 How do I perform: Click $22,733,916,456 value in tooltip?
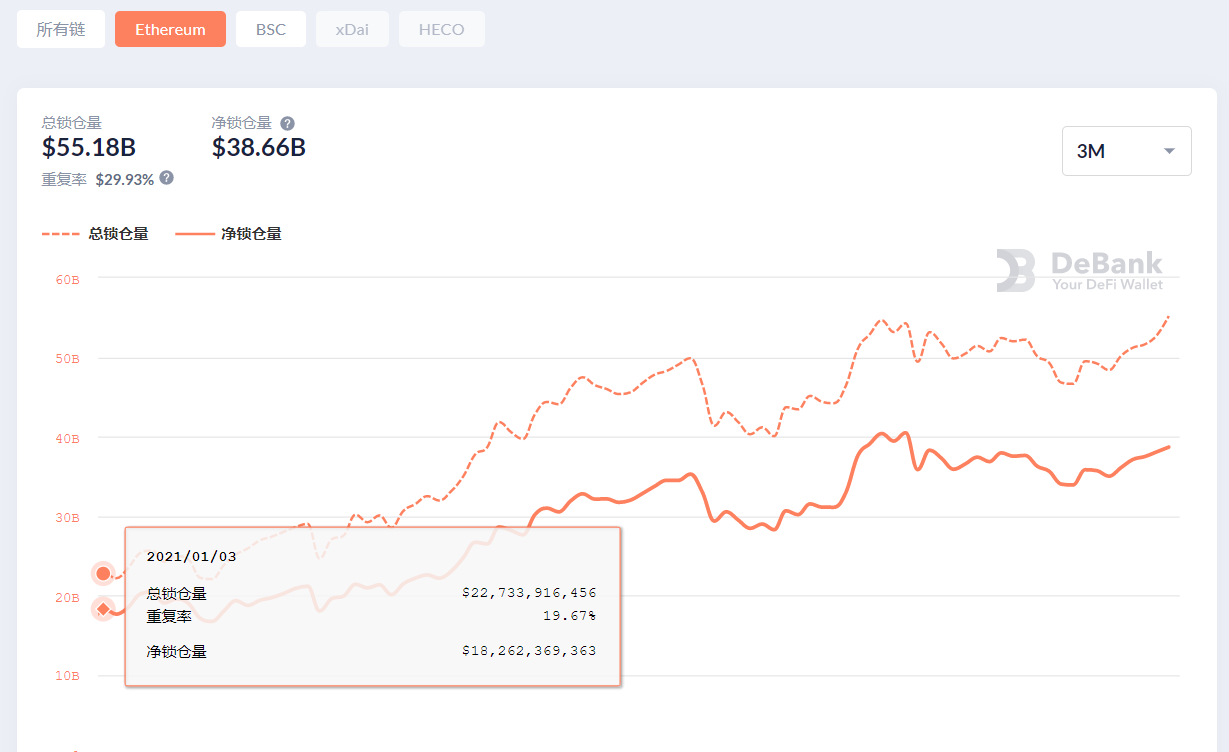pos(528,593)
